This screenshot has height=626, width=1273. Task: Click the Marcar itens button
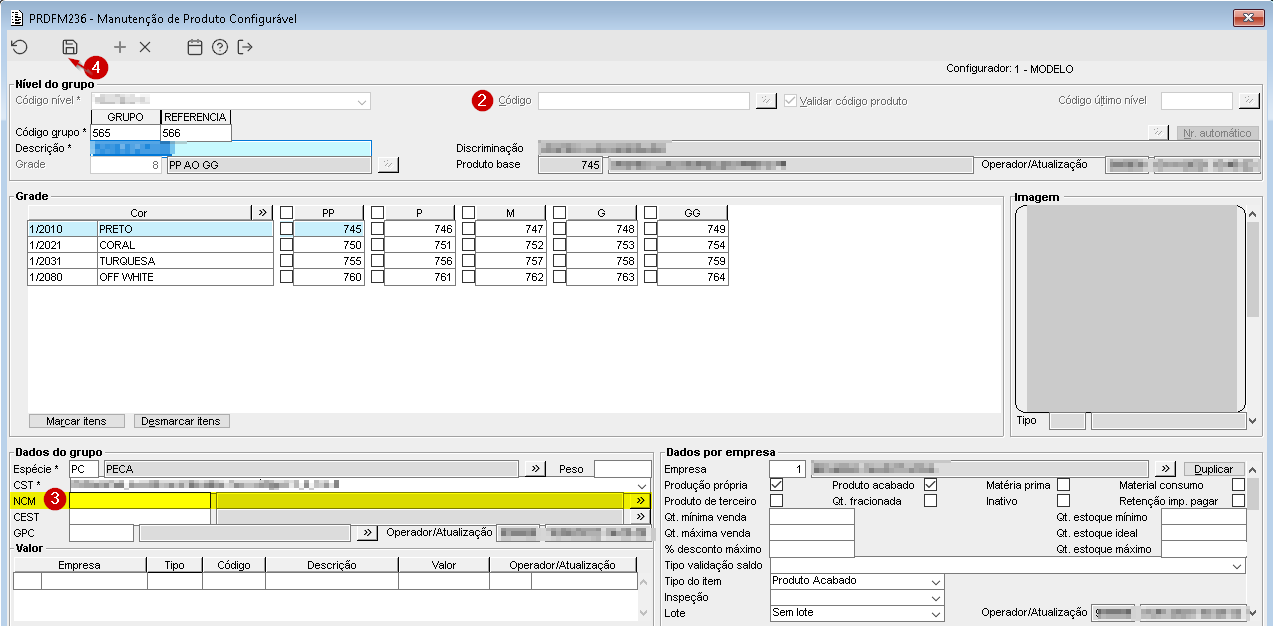click(x=77, y=421)
